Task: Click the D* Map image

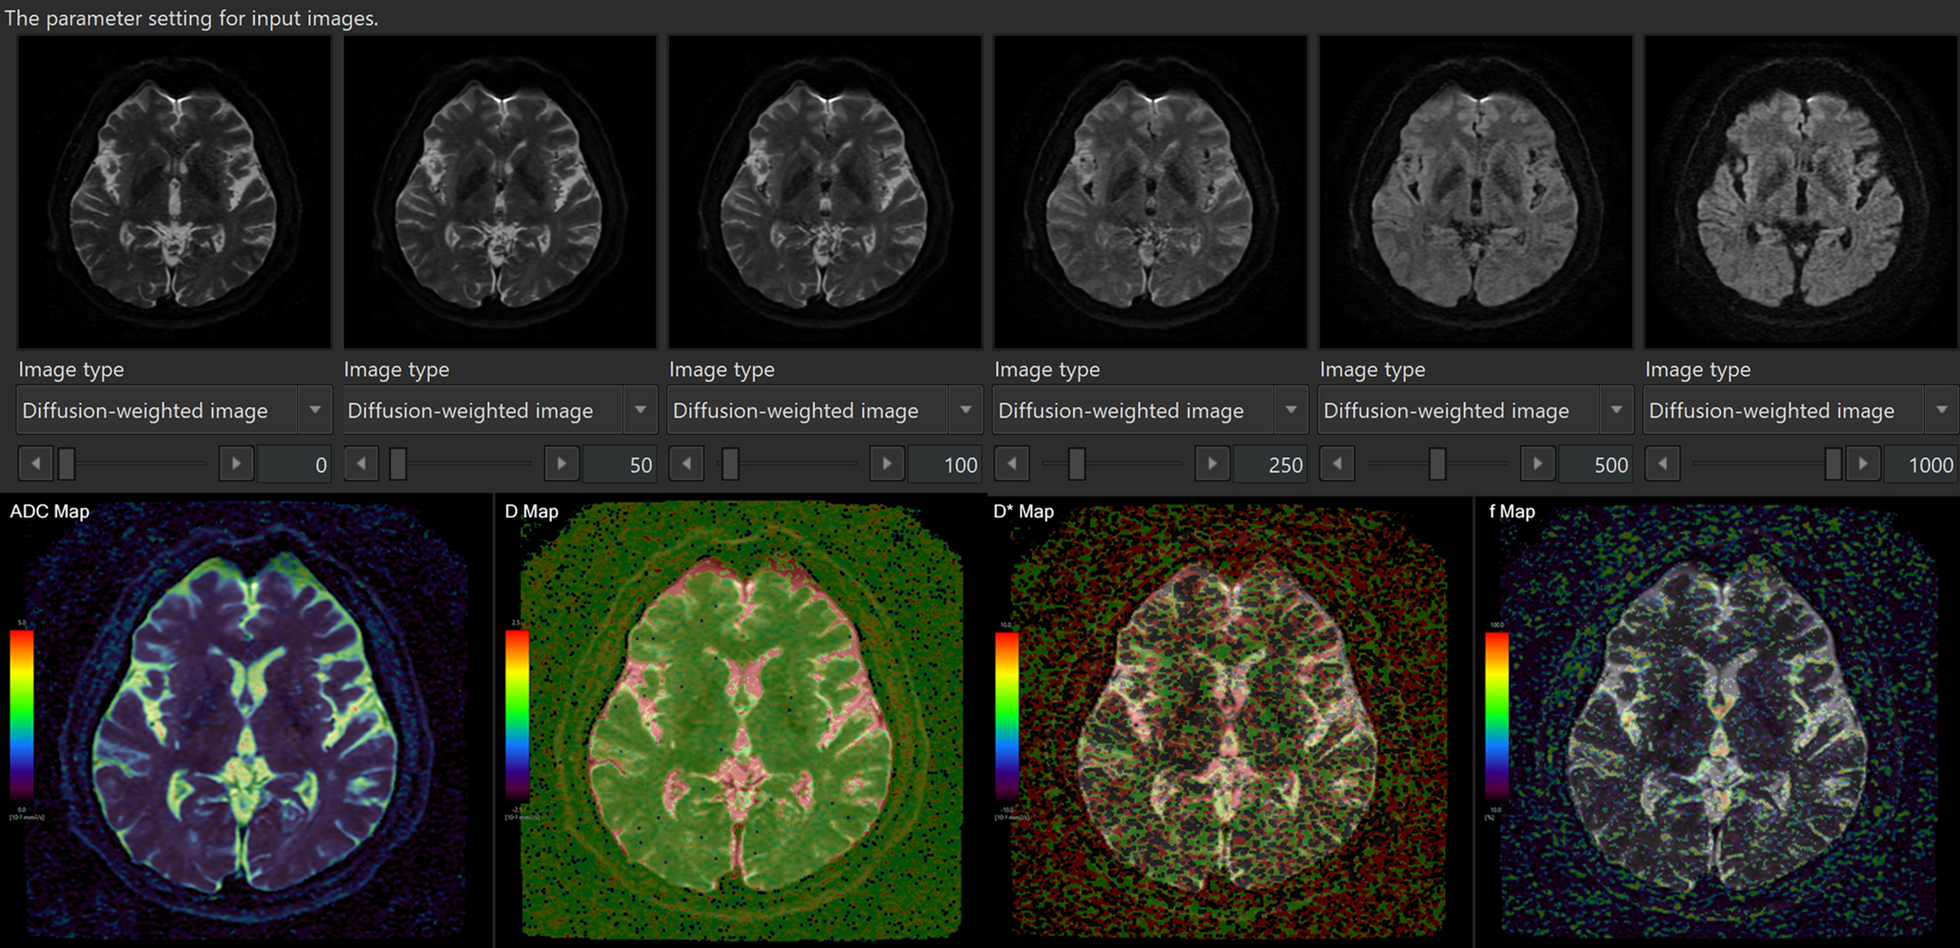Action: [x=1230, y=720]
